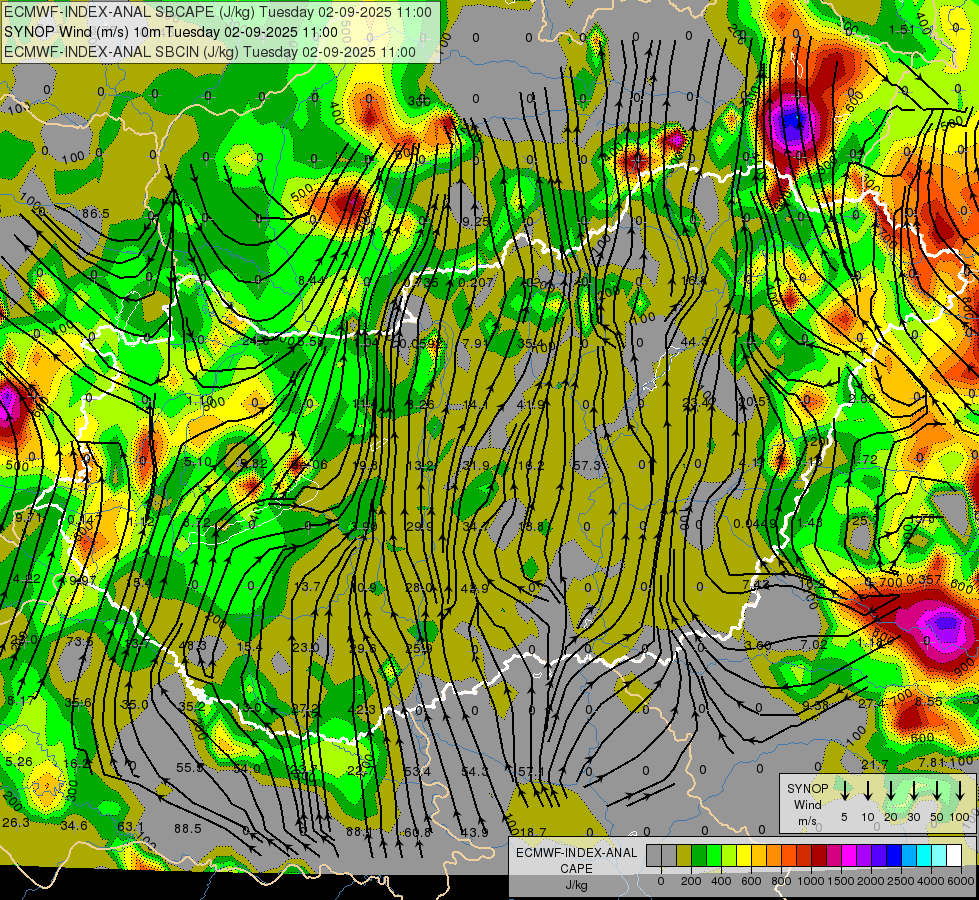Click the 42.3 value on the map
Image resolution: width=979 pixels, height=900 pixels.
pos(362,709)
